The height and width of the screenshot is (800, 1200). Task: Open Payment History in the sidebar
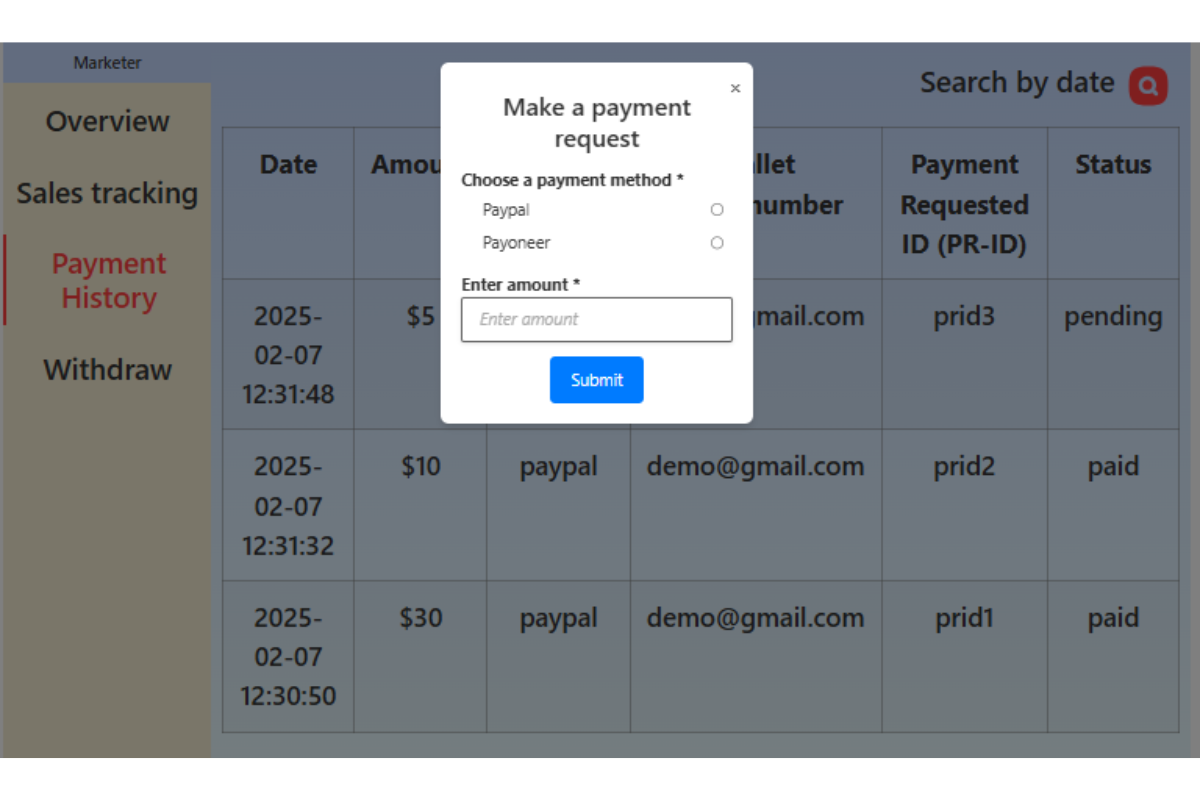click(x=108, y=280)
